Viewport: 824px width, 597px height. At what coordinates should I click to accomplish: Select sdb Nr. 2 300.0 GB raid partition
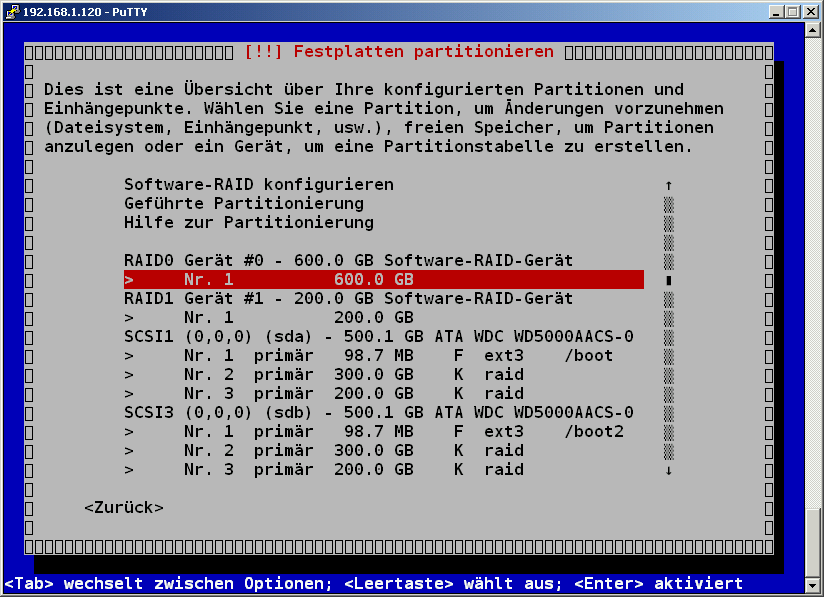click(323, 451)
